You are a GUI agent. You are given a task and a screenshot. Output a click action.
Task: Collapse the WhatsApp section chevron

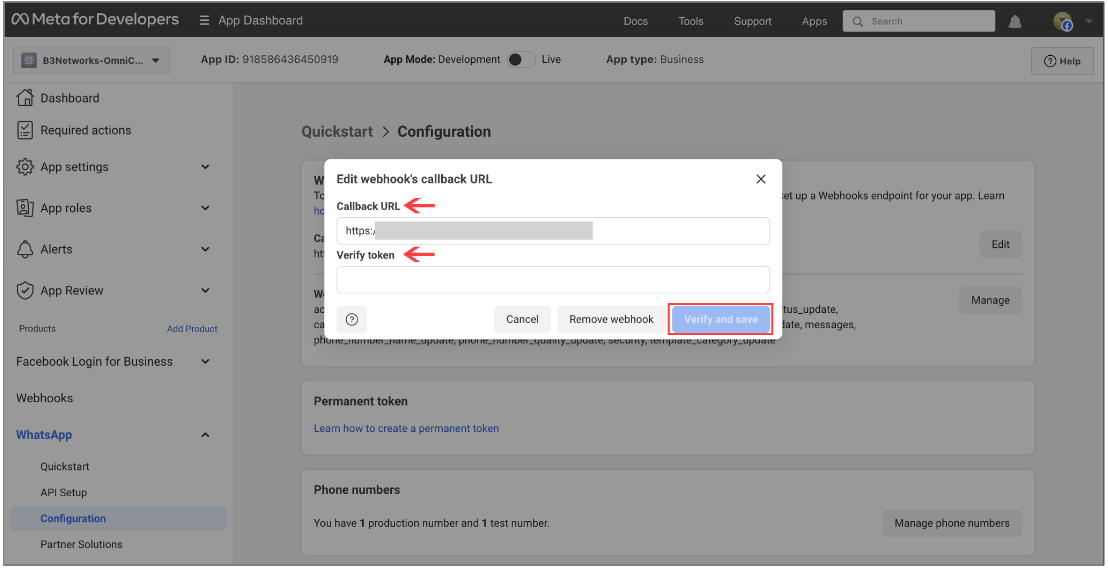205,434
